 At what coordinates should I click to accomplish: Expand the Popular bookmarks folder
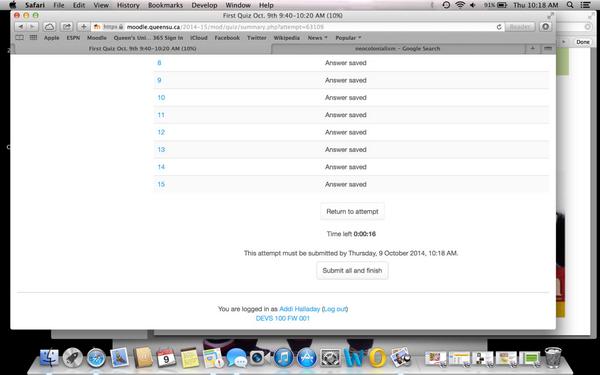click(348, 38)
